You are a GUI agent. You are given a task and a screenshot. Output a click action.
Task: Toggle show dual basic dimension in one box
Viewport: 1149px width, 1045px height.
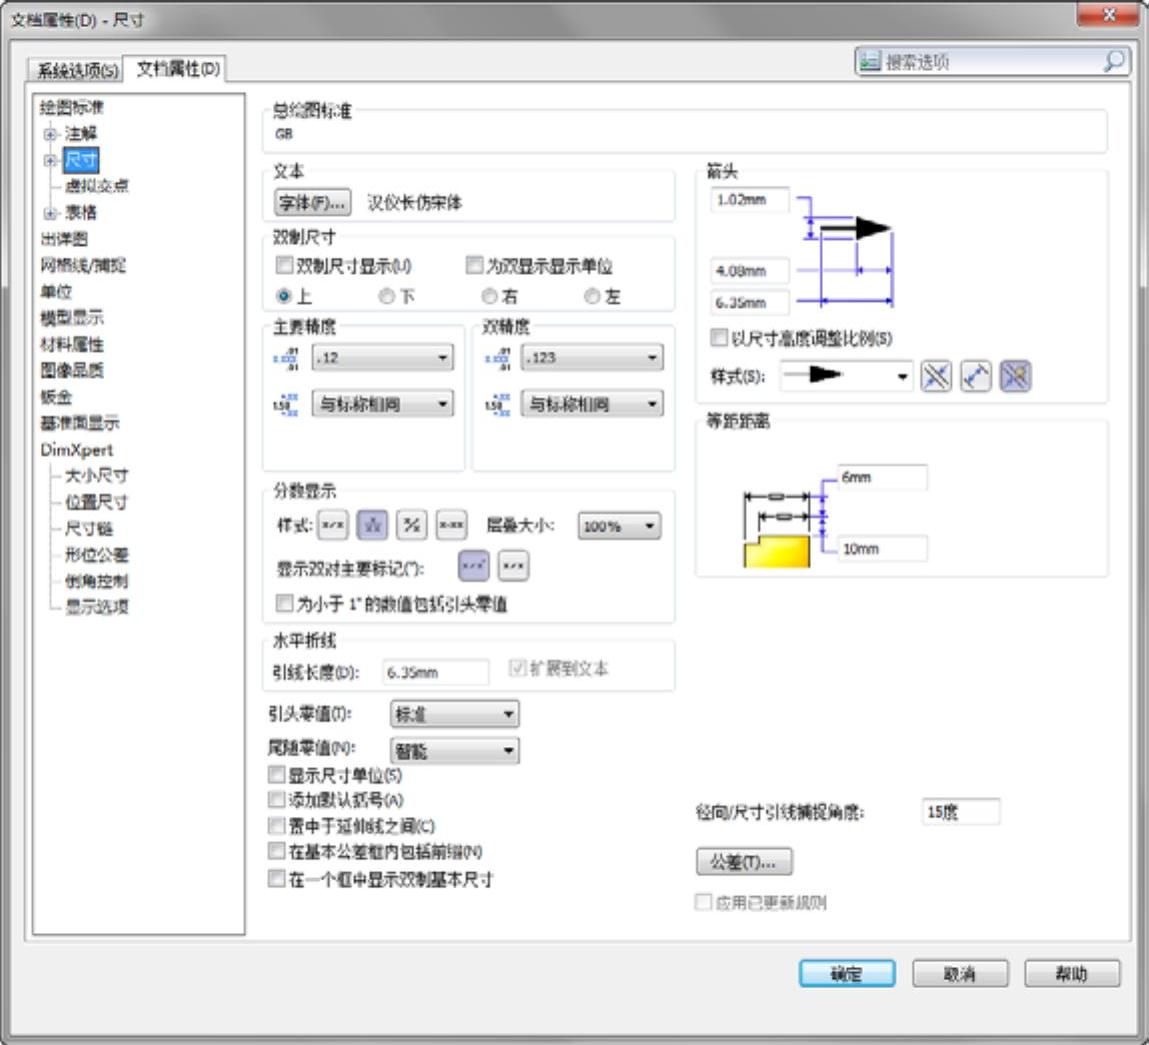tap(276, 878)
